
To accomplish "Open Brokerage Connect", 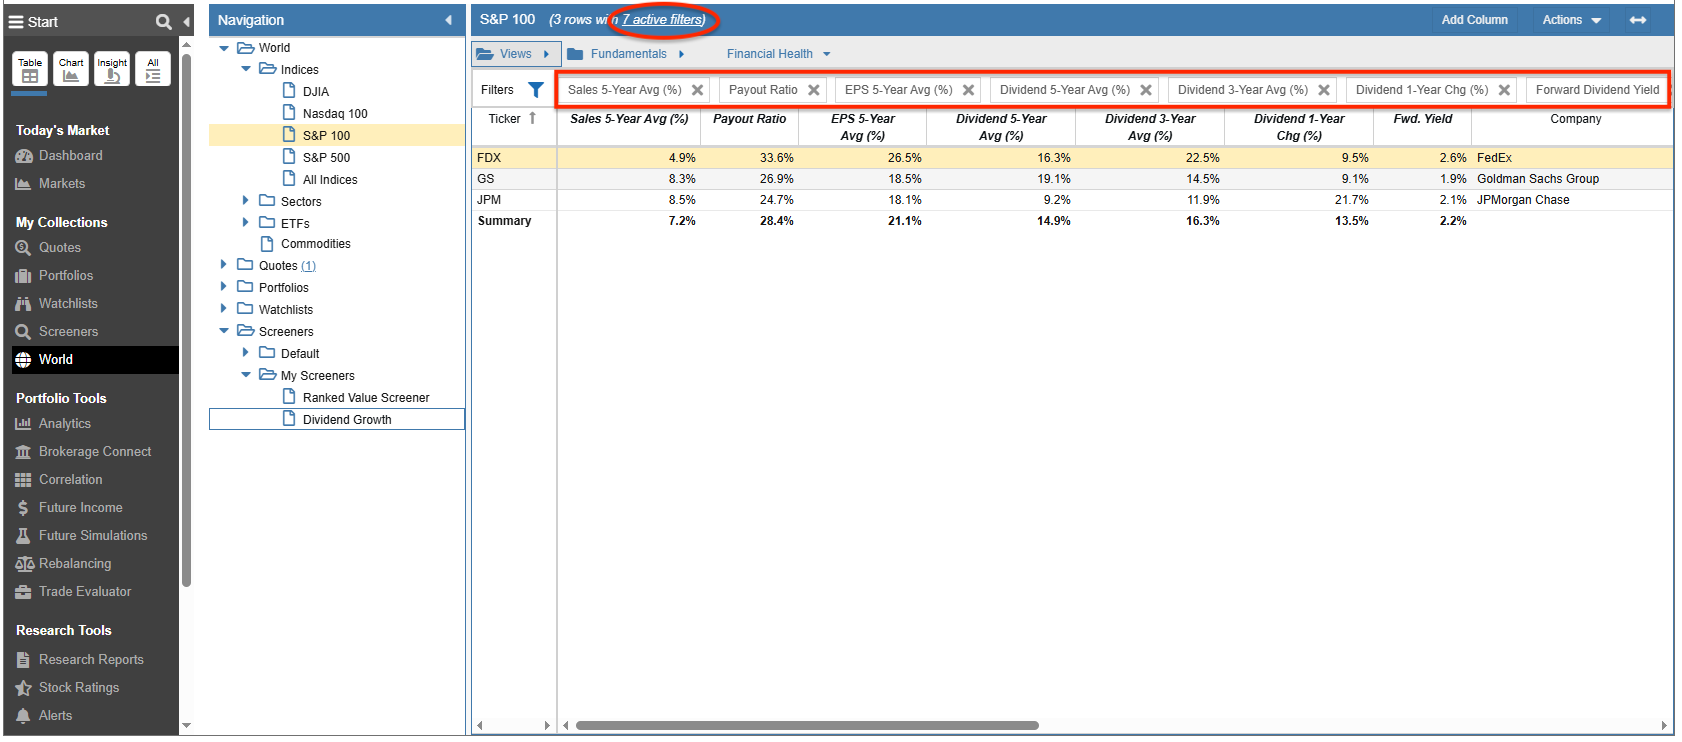I will coord(95,452).
